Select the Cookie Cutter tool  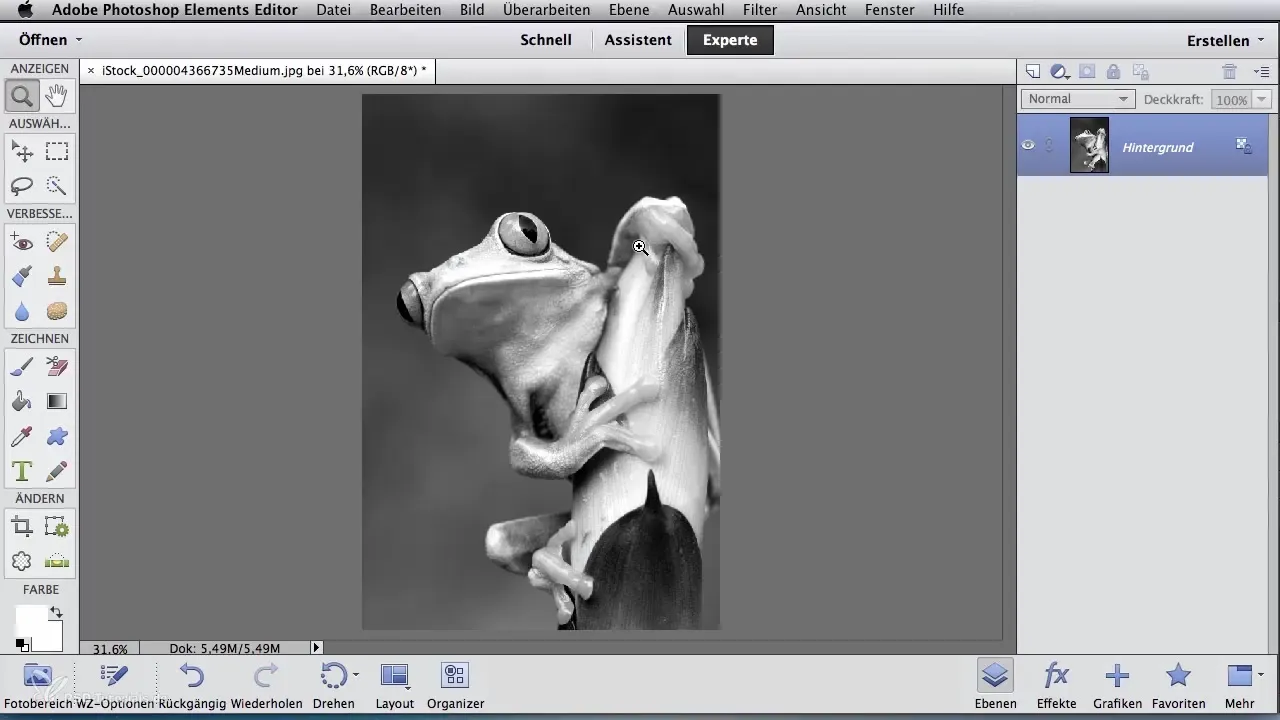(x=22, y=561)
